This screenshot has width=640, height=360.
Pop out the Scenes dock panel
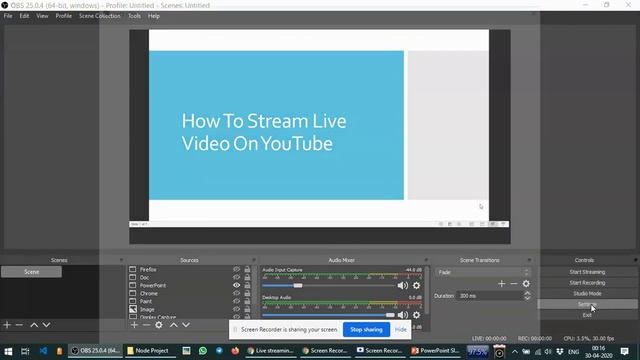121,260
